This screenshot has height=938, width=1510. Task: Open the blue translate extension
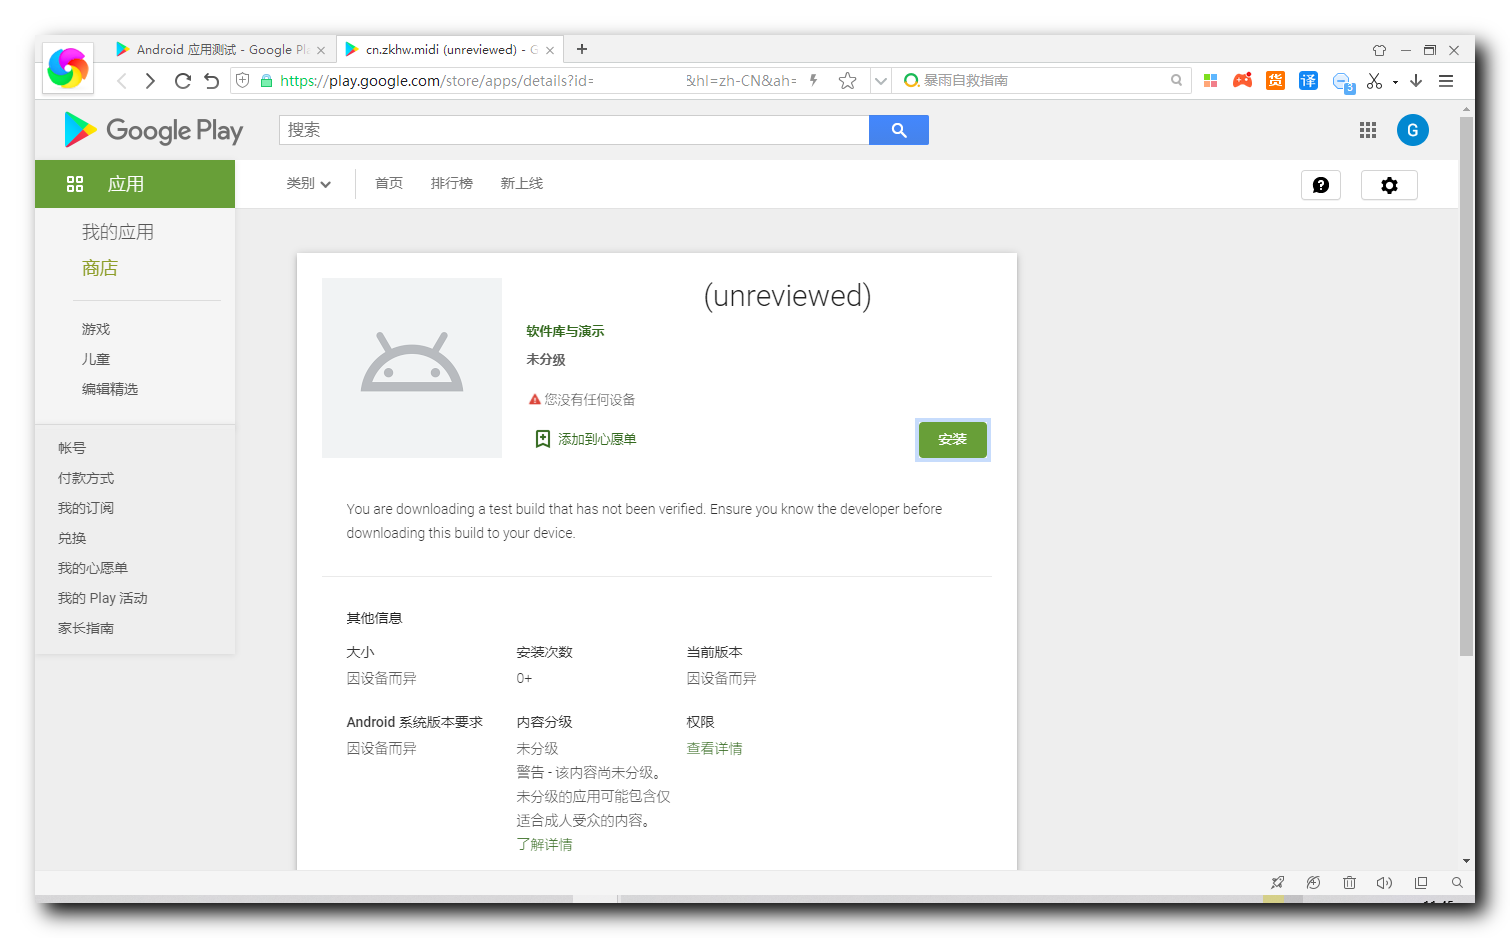[x=1308, y=81]
